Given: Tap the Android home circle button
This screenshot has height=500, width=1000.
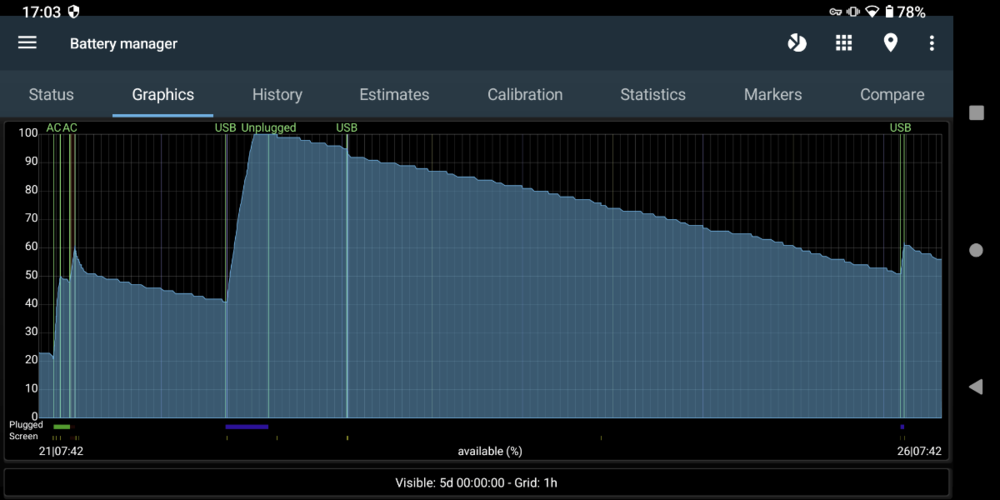Looking at the screenshot, I should pyautogui.click(x=976, y=250).
